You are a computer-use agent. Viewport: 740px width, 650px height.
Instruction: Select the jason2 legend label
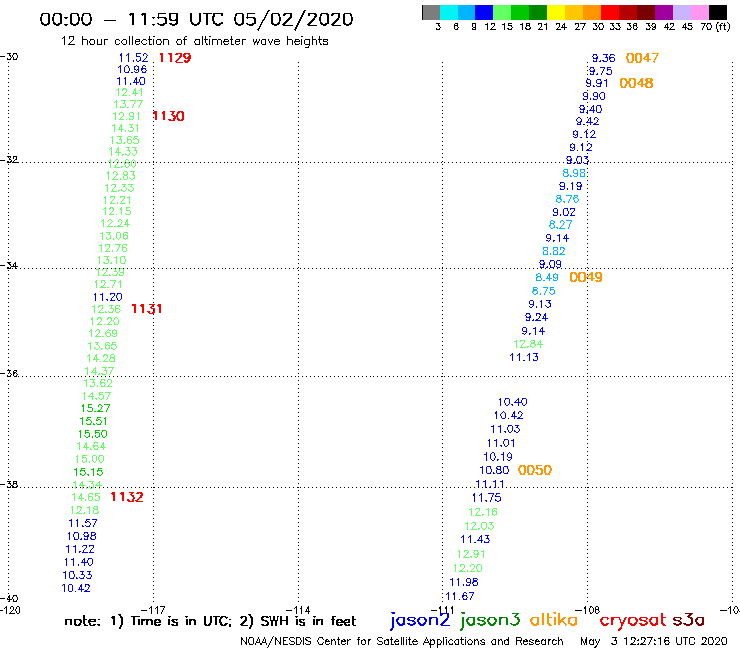pos(420,620)
